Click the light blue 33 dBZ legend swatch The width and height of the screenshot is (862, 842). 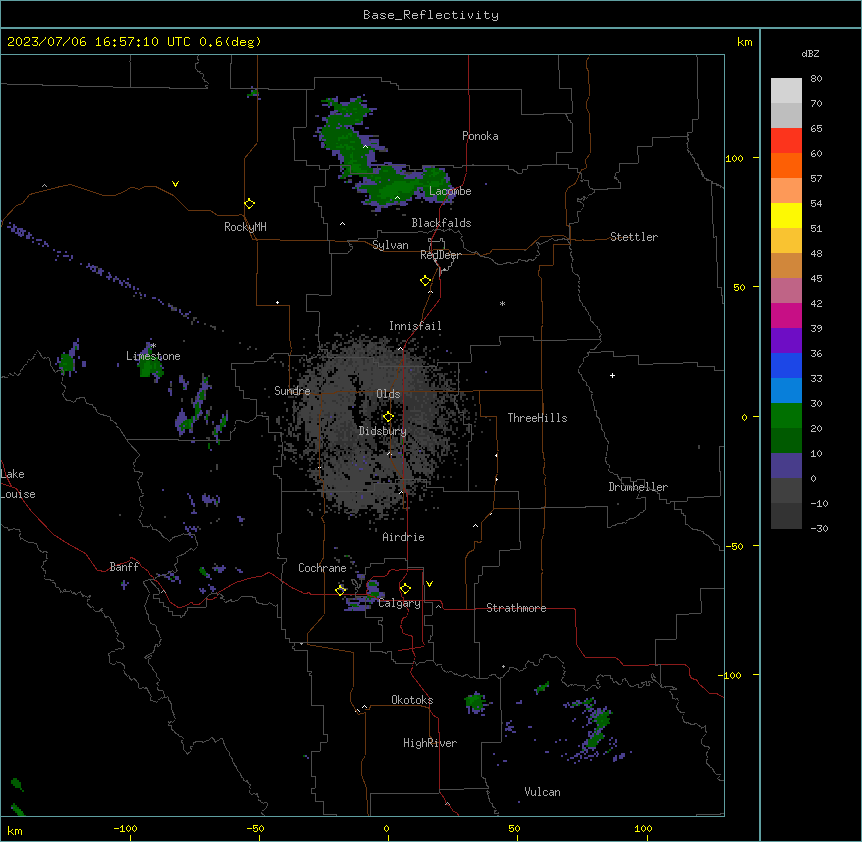point(786,390)
